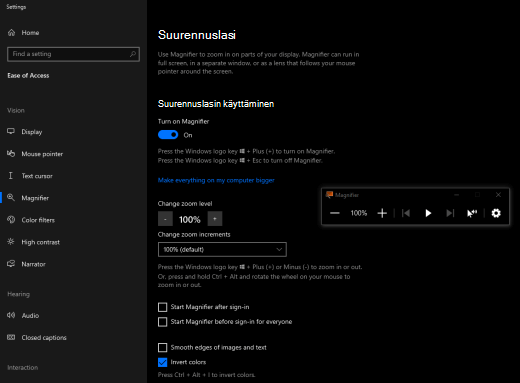The height and width of the screenshot is (383, 520).
Task: Click previous sentence icon in Magnifier toolbar
Action: click(x=406, y=213)
